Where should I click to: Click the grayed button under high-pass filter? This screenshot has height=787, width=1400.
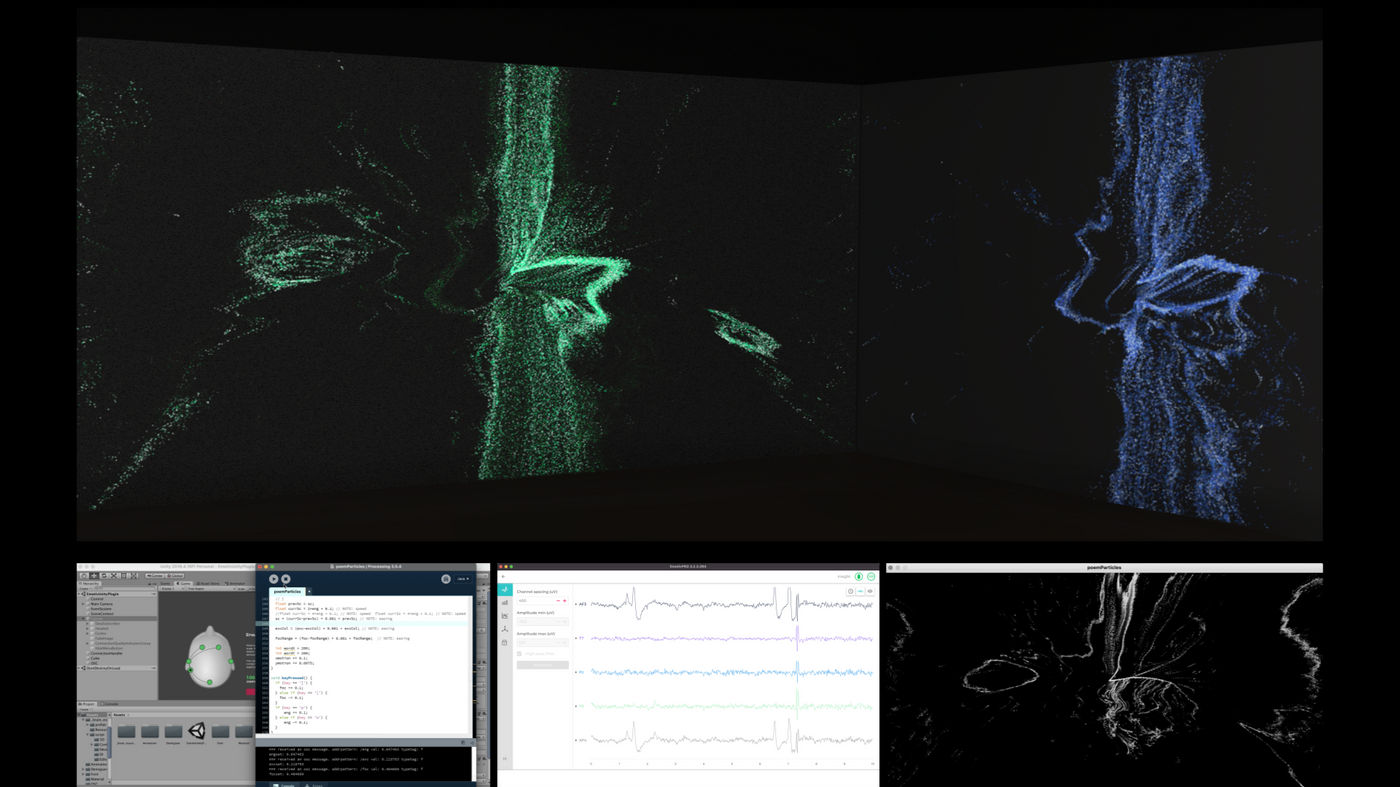tap(542, 665)
